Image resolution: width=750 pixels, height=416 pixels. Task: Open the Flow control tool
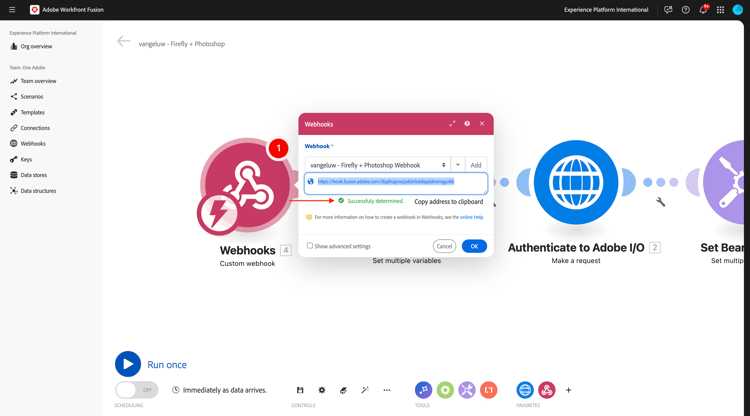(423, 390)
